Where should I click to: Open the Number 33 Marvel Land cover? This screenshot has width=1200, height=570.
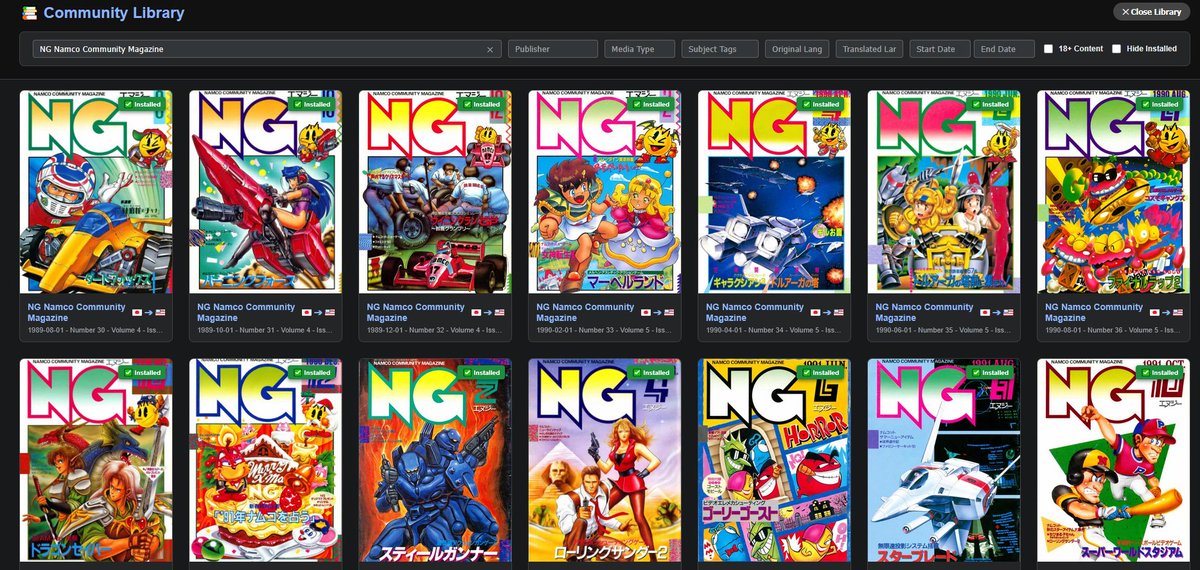click(x=605, y=191)
